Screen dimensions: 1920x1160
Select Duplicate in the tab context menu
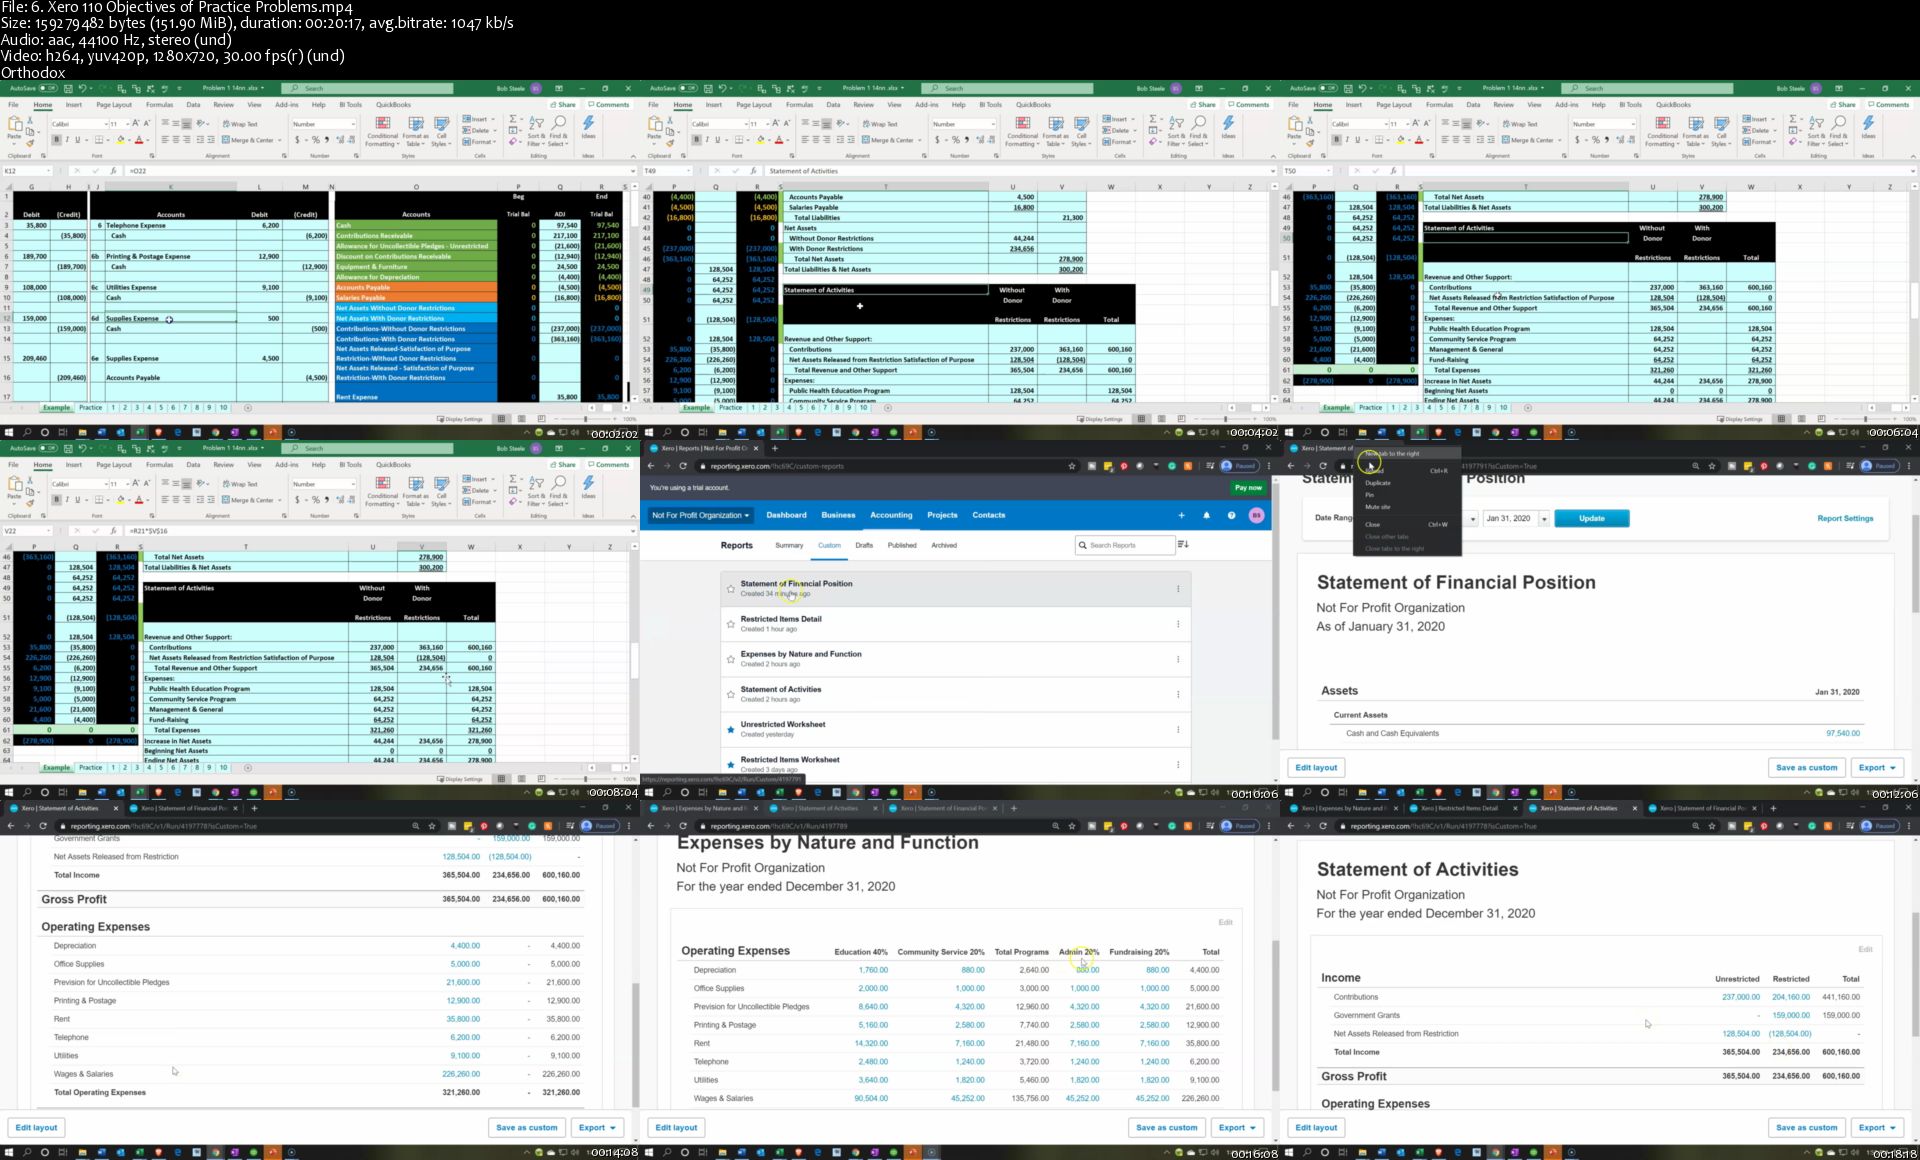1378,483
